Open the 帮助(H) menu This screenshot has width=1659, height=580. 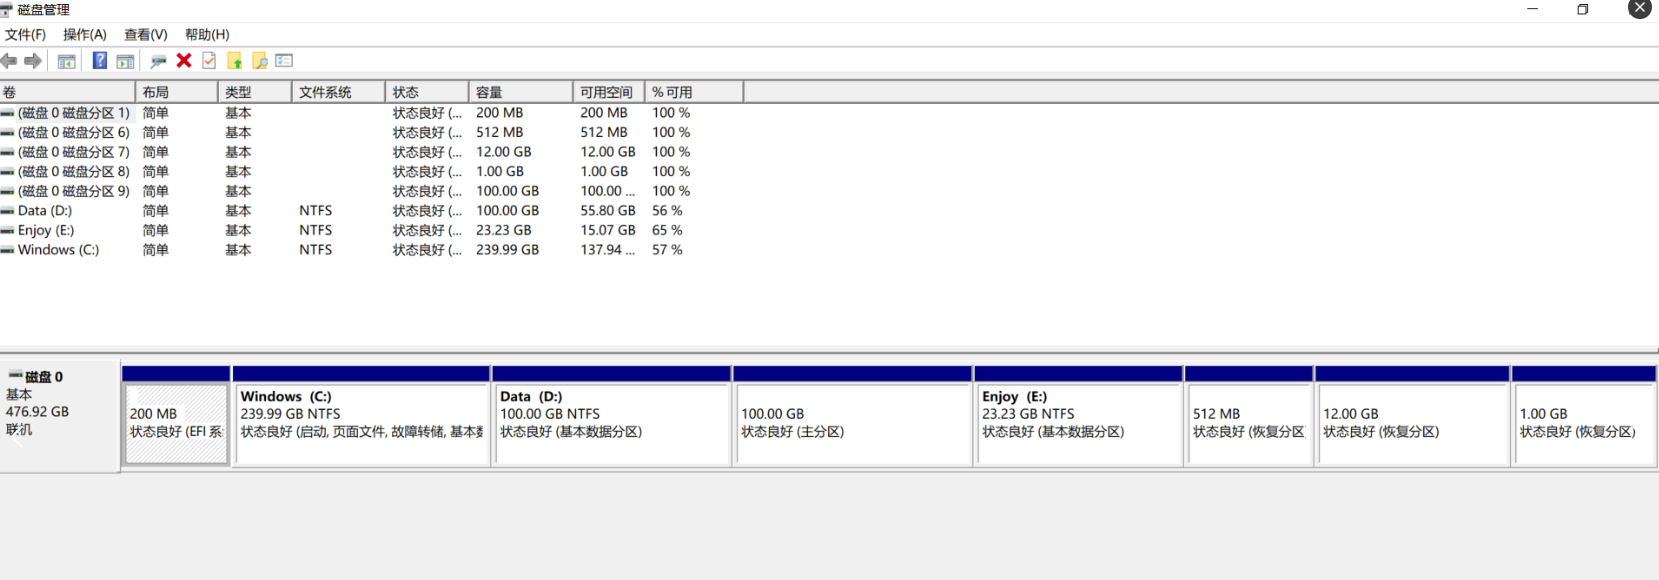pyautogui.click(x=207, y=34)
